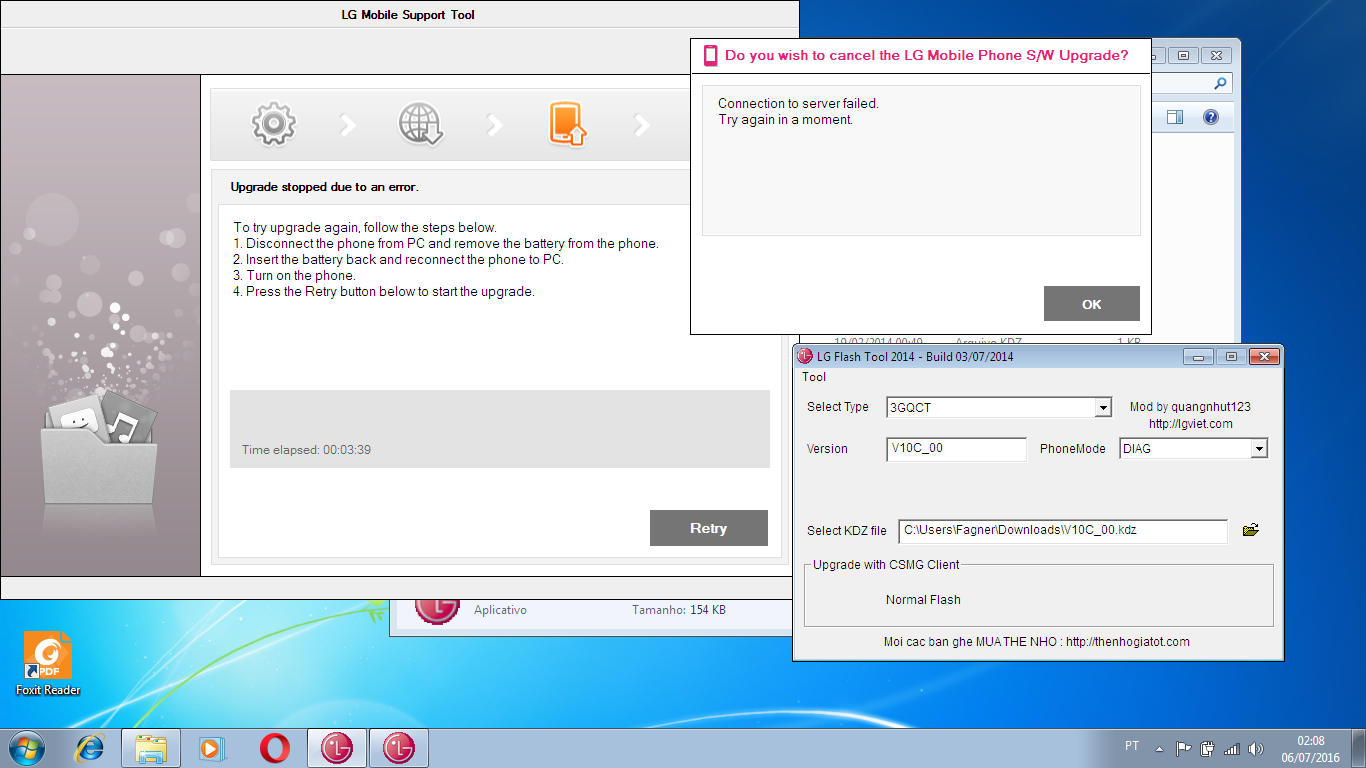This screenshot has height=768, width=1366.
Task: Click the Upgrade stopped due to an error text
Action: 325,187
